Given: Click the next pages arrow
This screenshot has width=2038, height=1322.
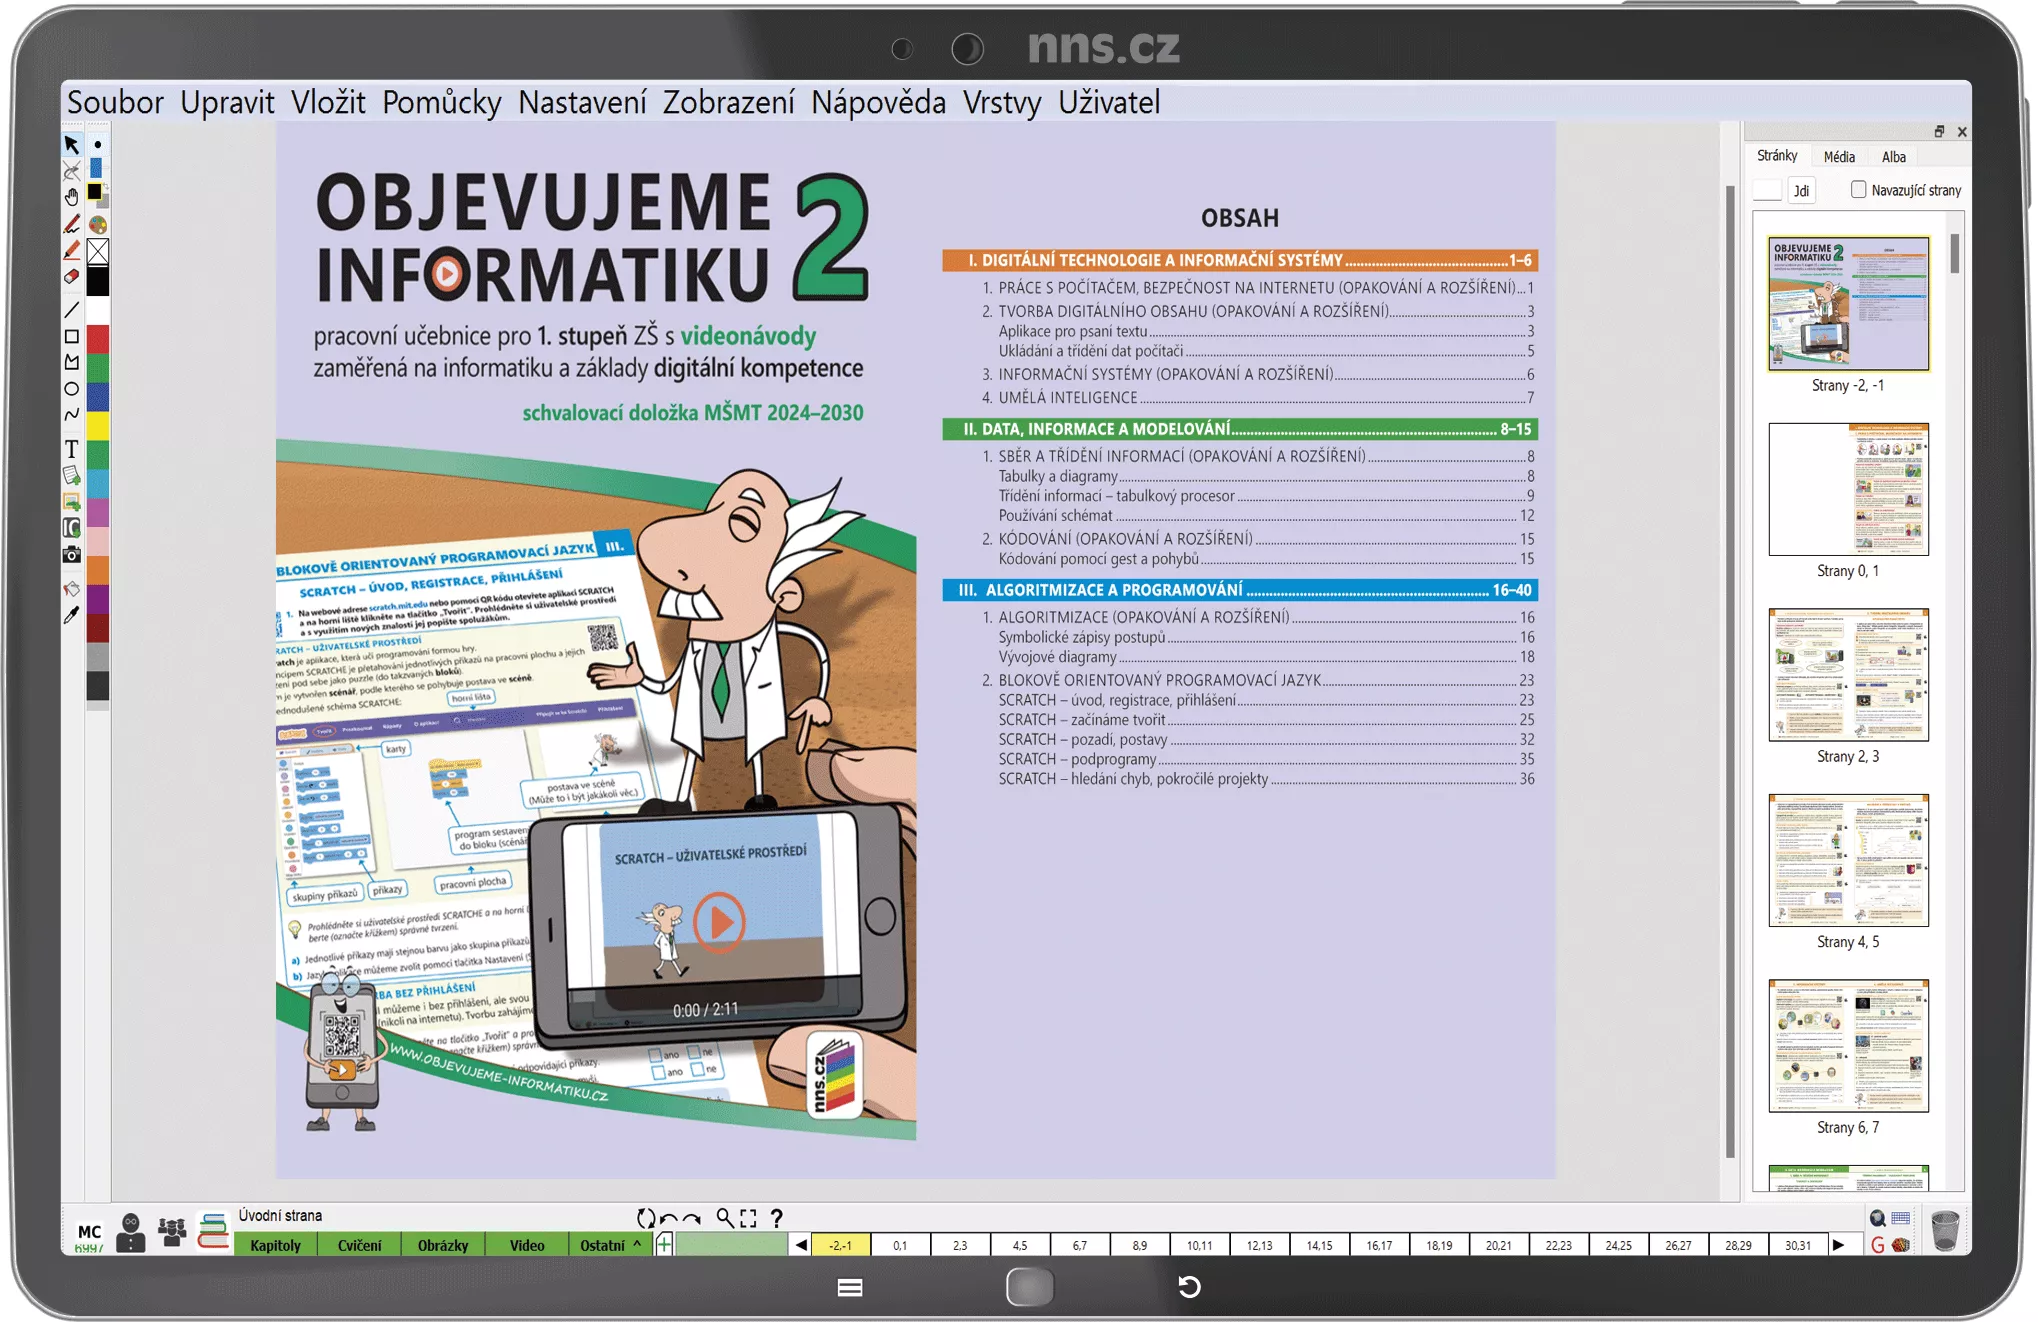Looking at the screenshot, I should [x=1838, y=1245].
